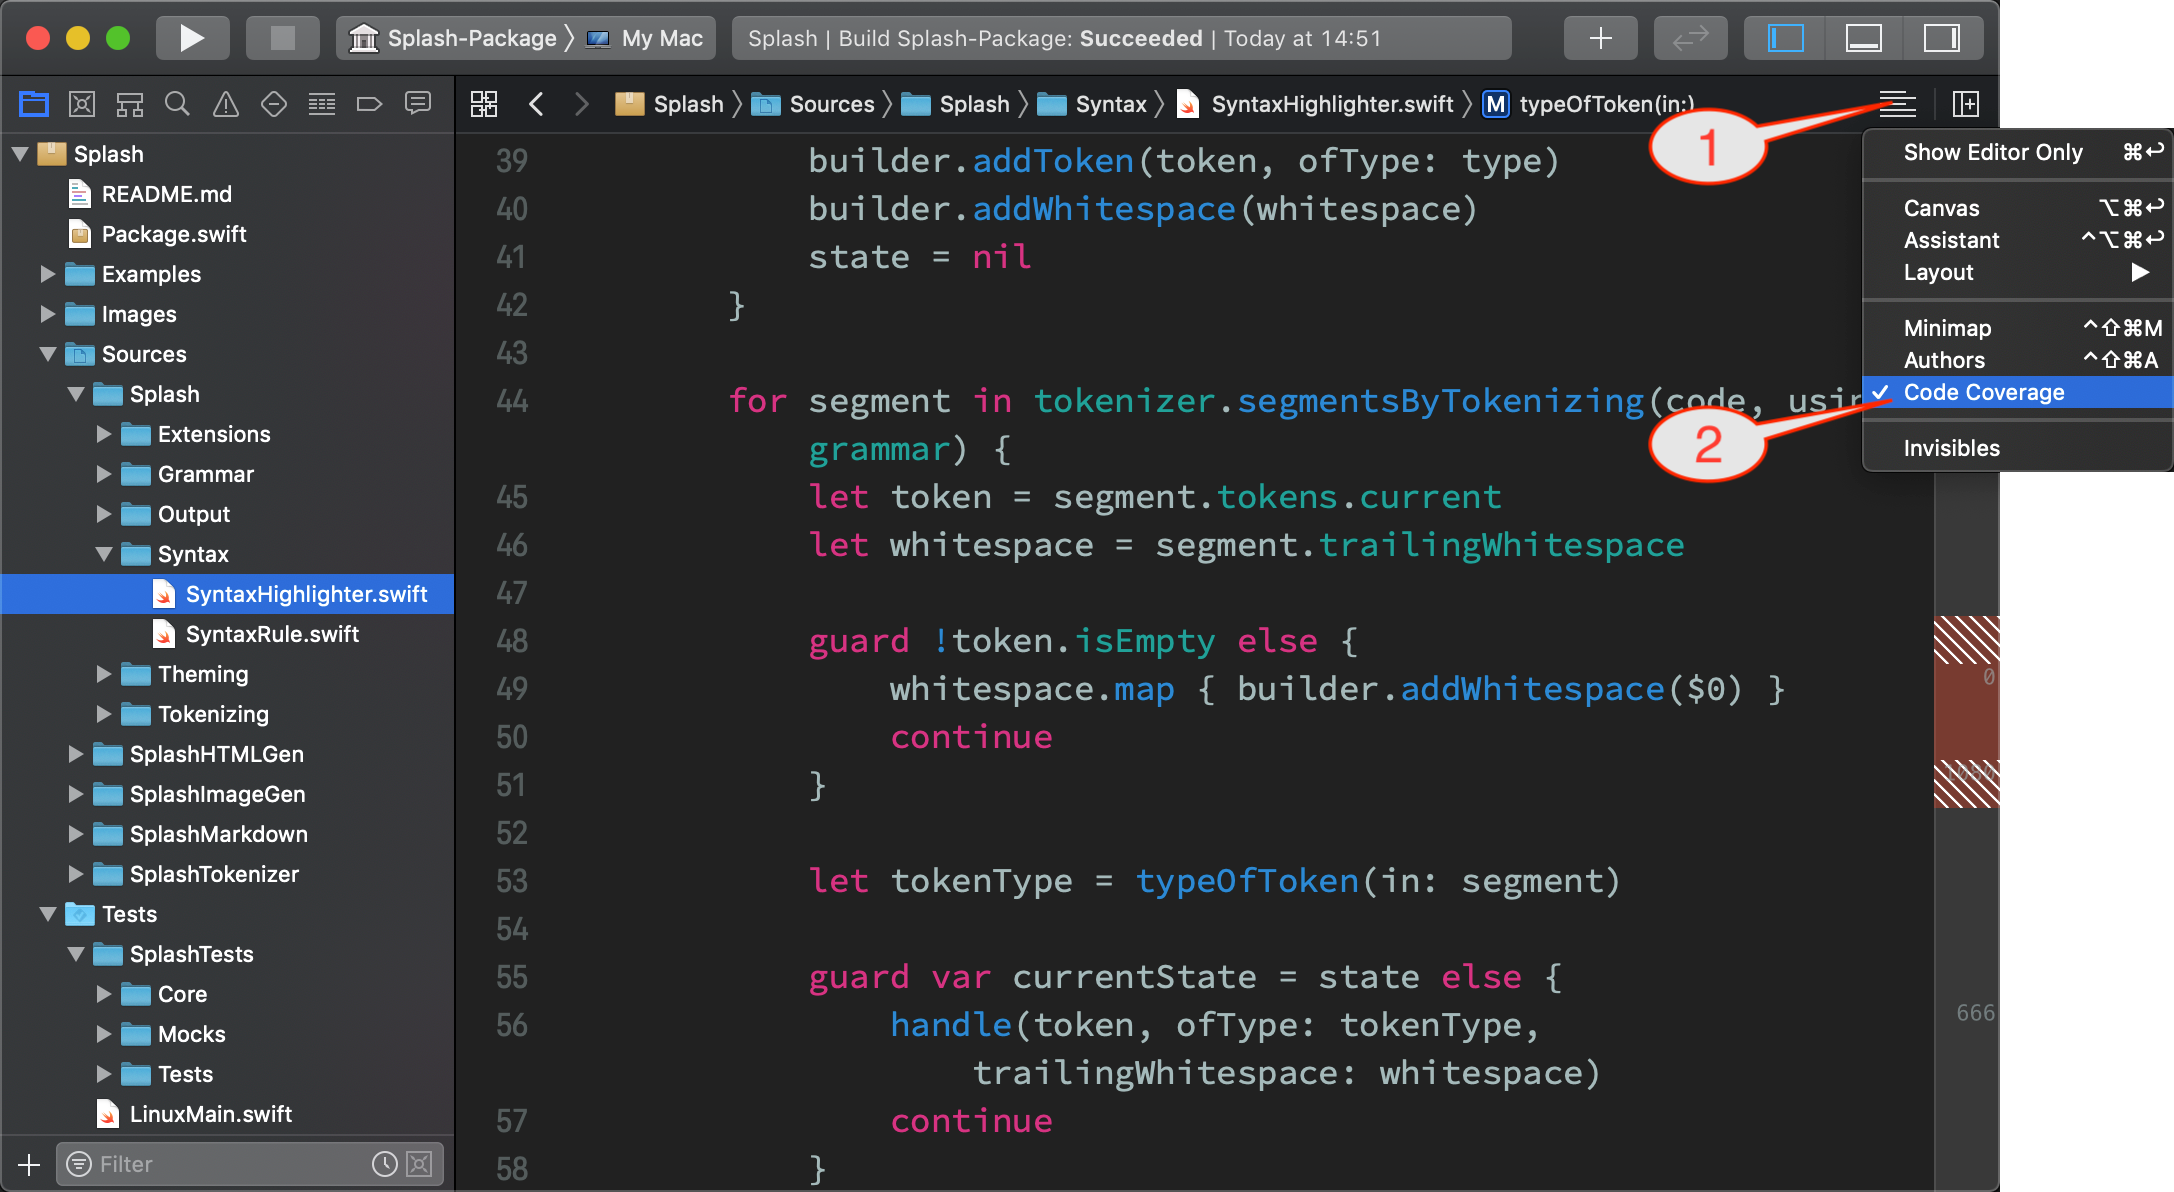The height and width of the screenshot is (1192, 2174).
Task: Collapse the Syntax folder
Action: tap(103, 554)
